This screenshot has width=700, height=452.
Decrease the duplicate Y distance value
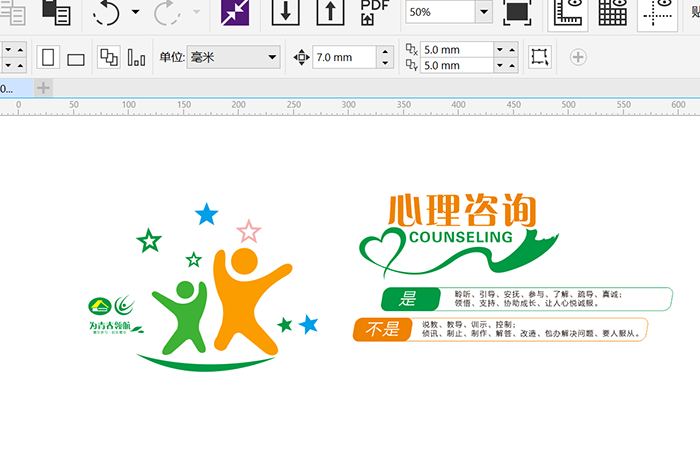[x=500, y=65]
